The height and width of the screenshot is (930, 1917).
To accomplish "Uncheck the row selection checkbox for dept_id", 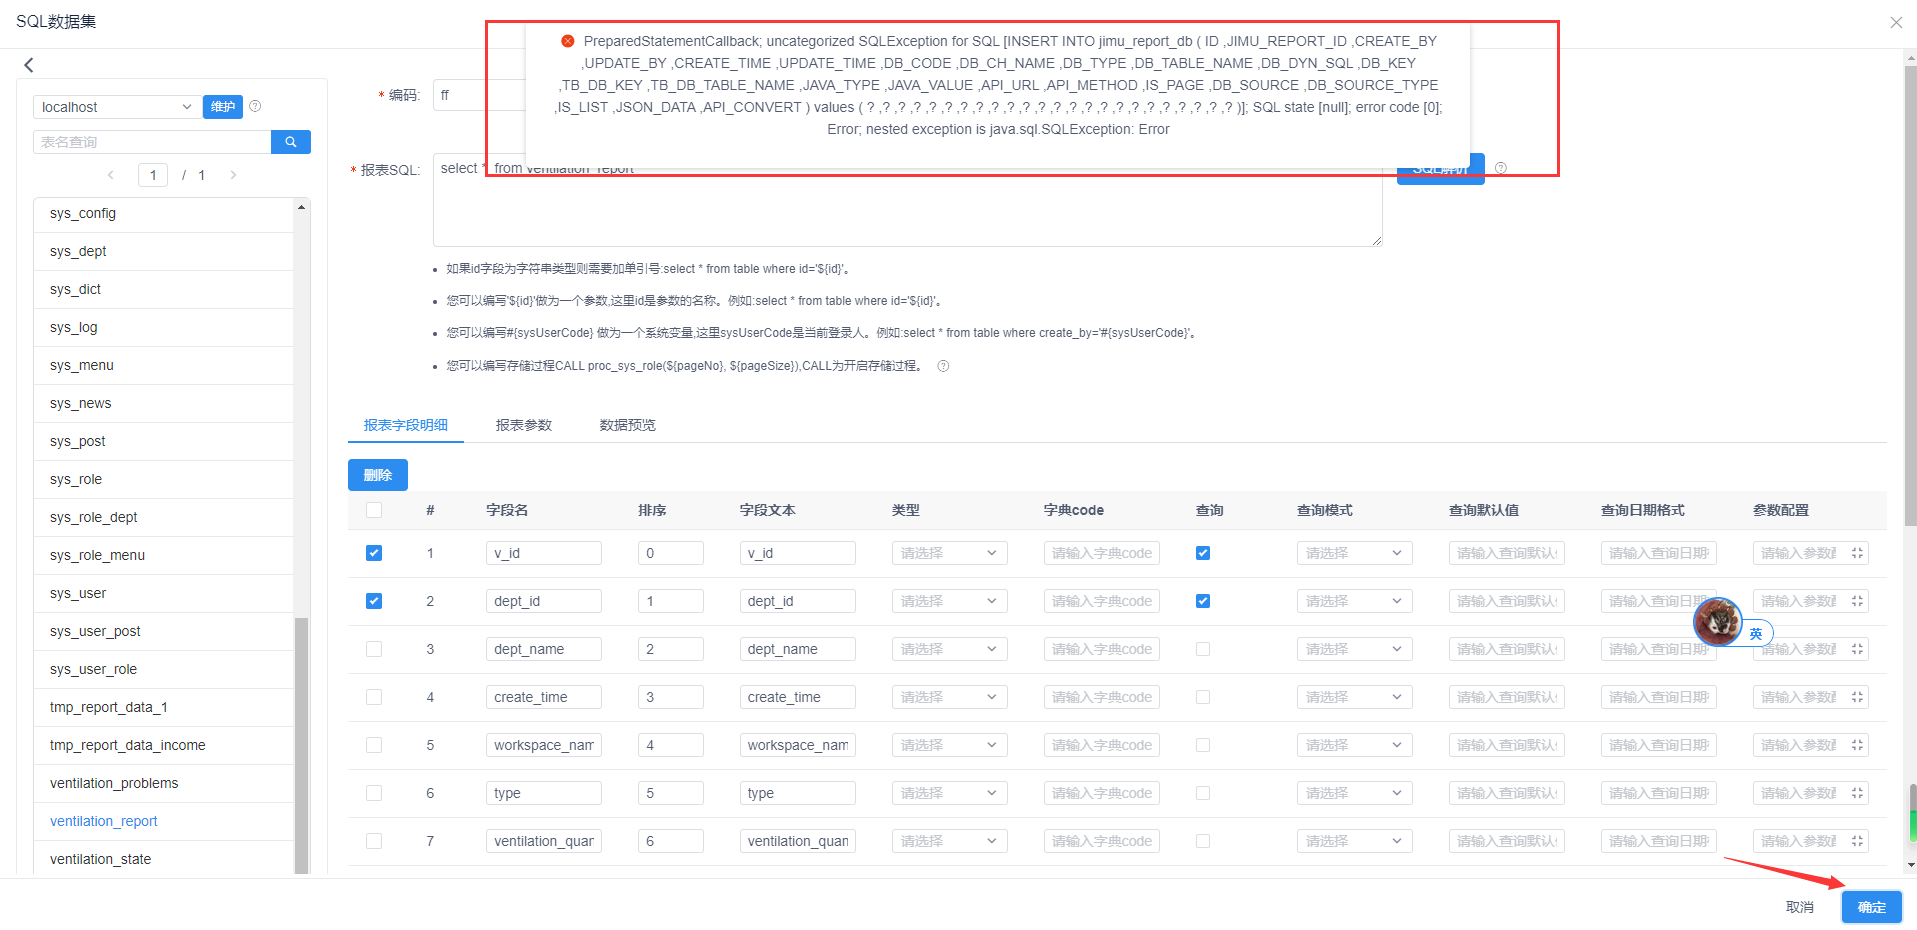I will click(374, 601).
